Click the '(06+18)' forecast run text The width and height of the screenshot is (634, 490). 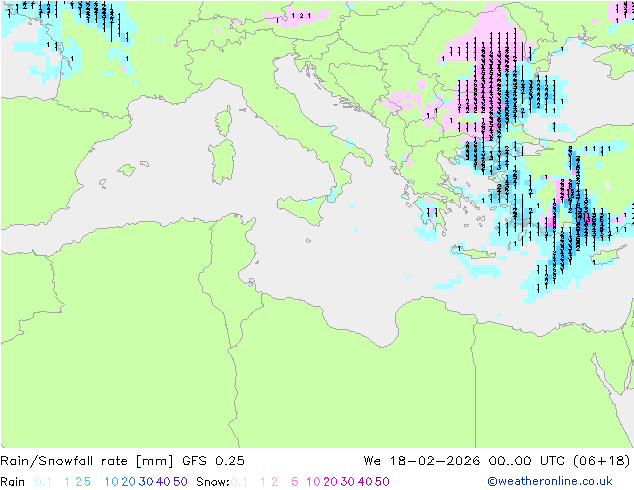pyautogui.click(x=602, y=461)
